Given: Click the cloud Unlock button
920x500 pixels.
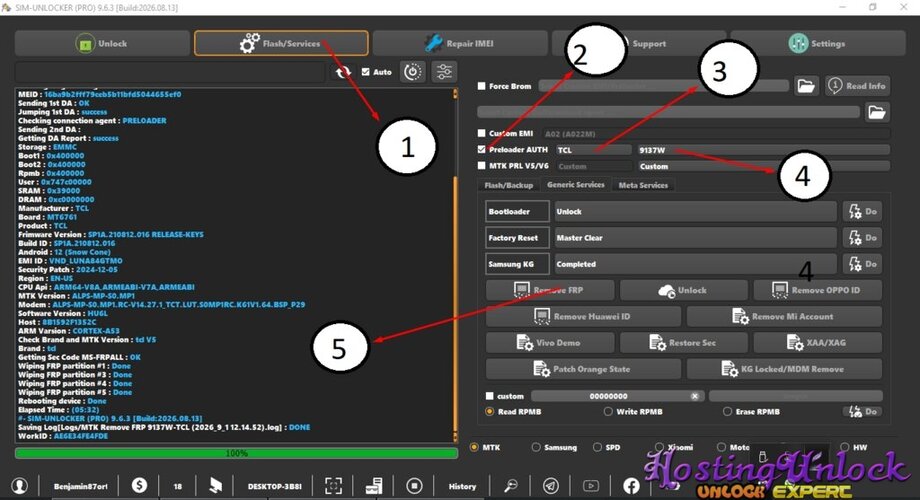Looking at the screenshot, I should [x=684, y=290].
